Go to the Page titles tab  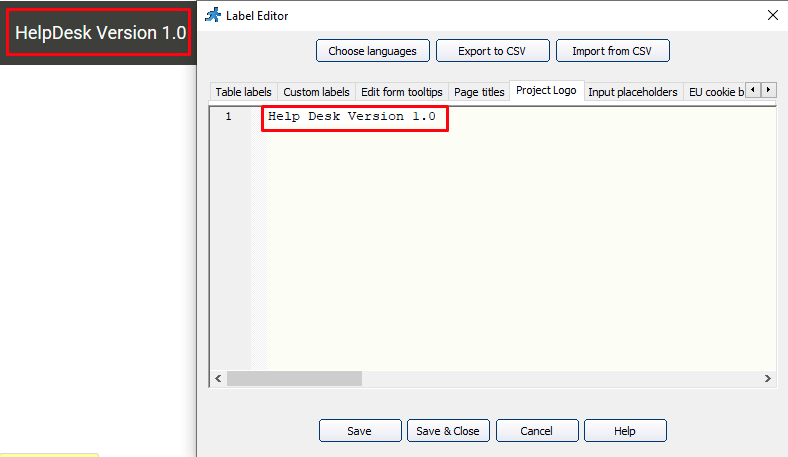pyautogui.click(x=479, y=92)
